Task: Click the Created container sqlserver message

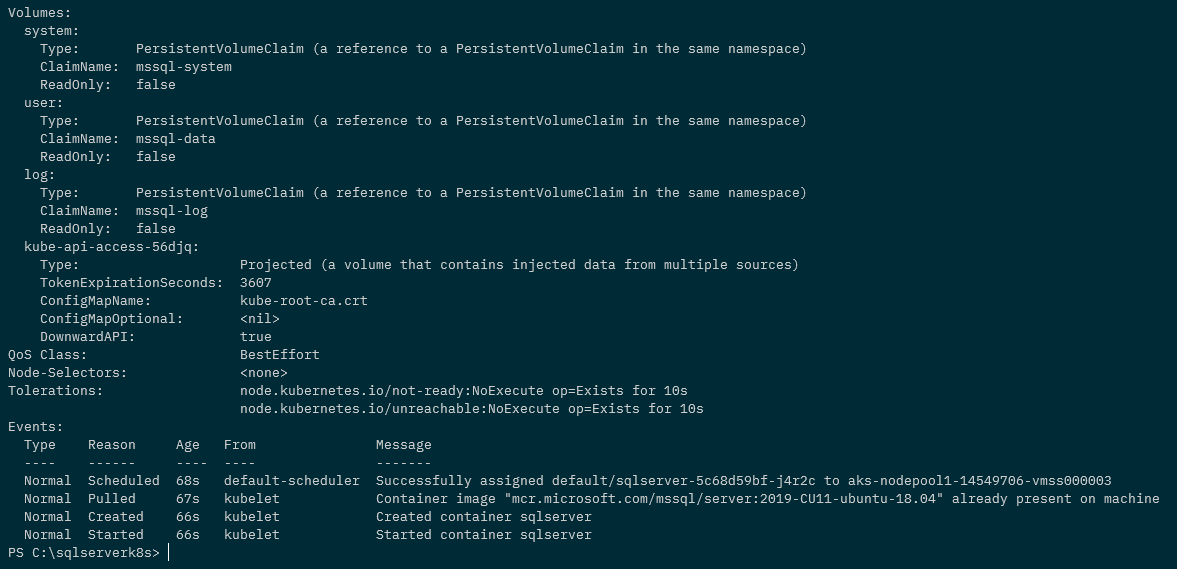Action: point(483,517)
